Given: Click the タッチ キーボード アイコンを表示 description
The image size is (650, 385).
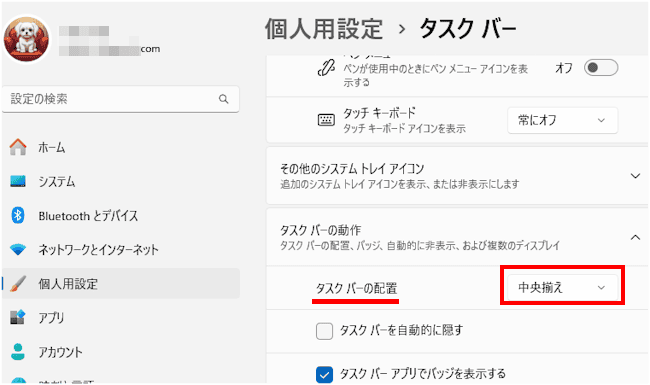Looking at the screenshot, I should [404, 129].
